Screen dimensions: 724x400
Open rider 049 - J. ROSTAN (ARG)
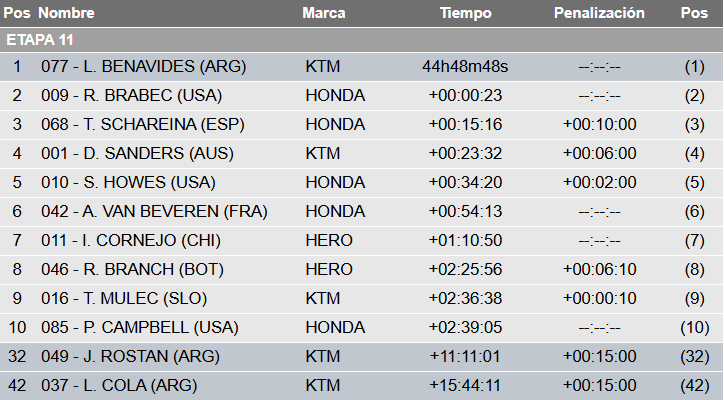132,357
